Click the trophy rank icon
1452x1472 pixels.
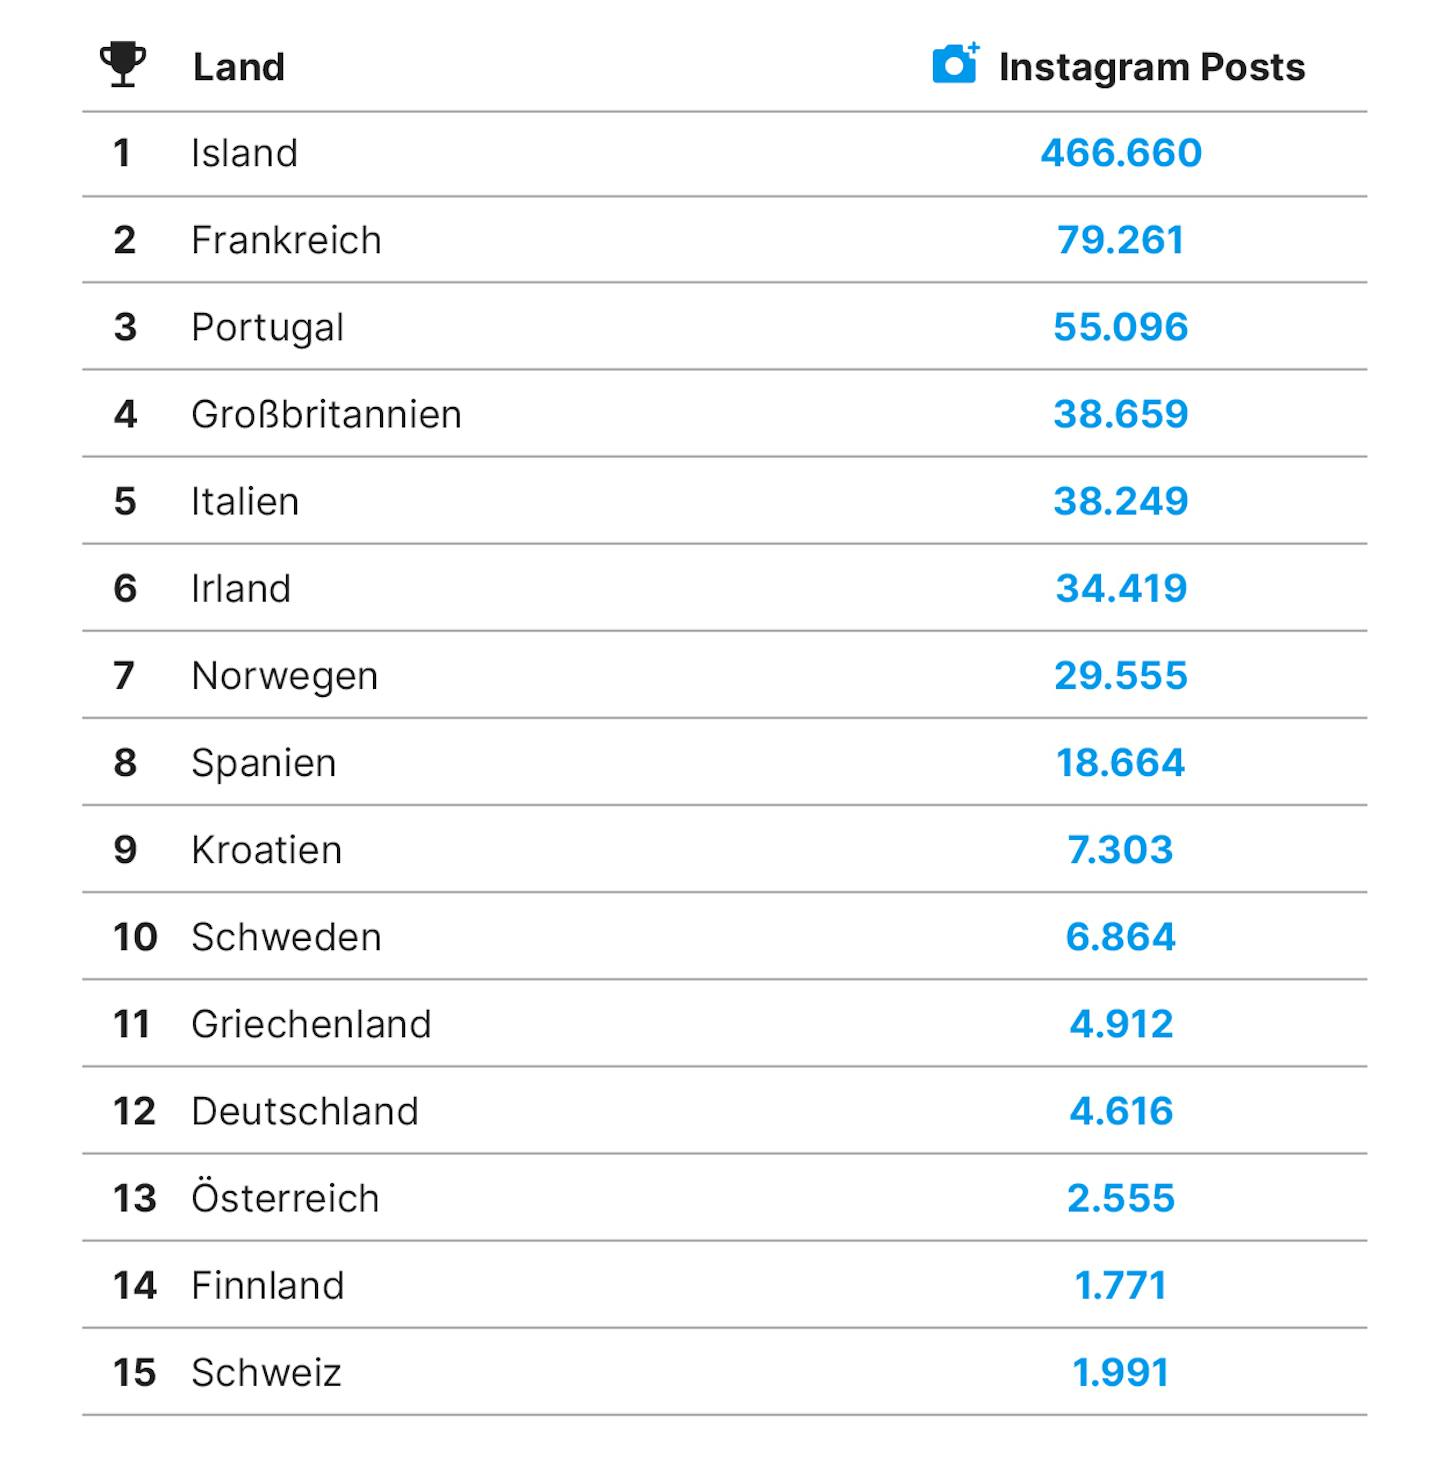123,66
